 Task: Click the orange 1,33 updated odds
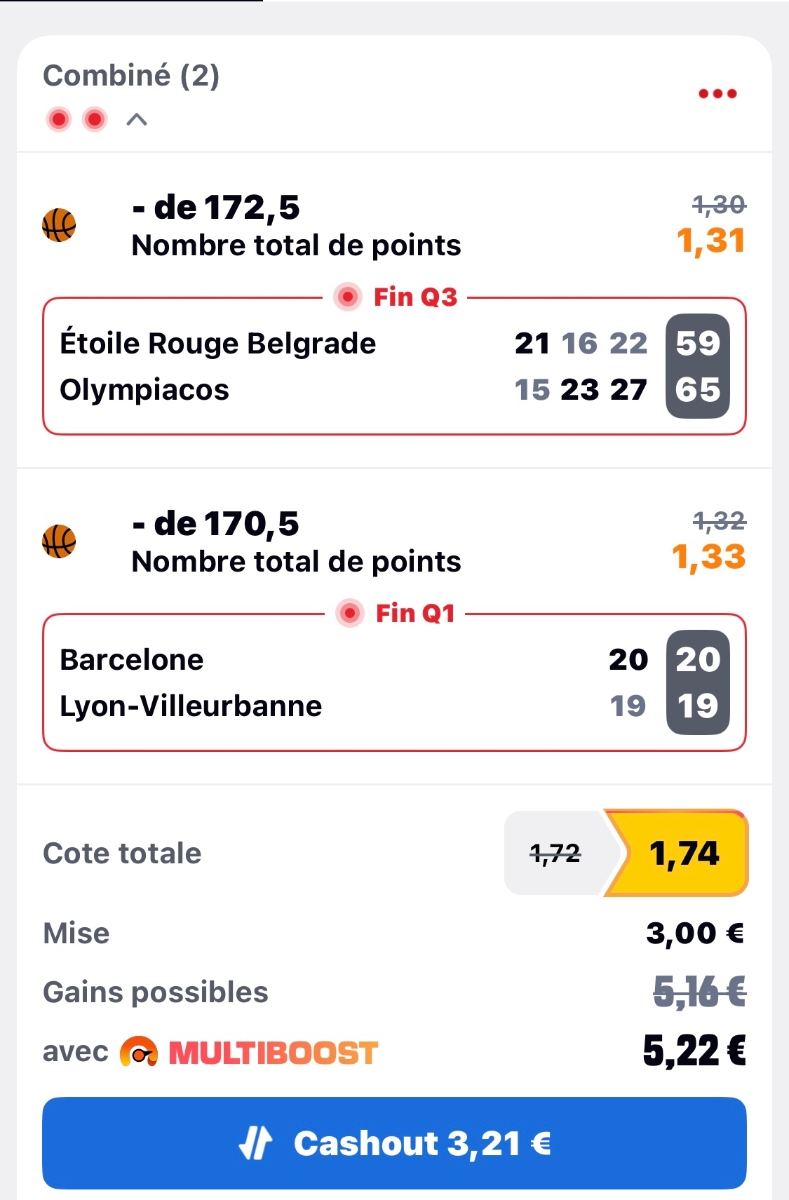point(709,557)
